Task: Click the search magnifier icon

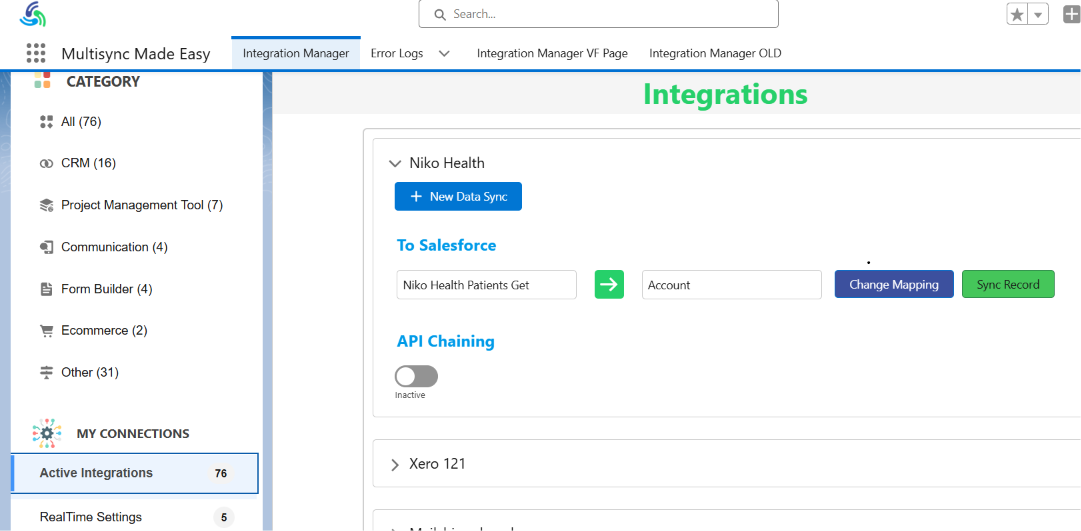Action: [x=439, y=14]
